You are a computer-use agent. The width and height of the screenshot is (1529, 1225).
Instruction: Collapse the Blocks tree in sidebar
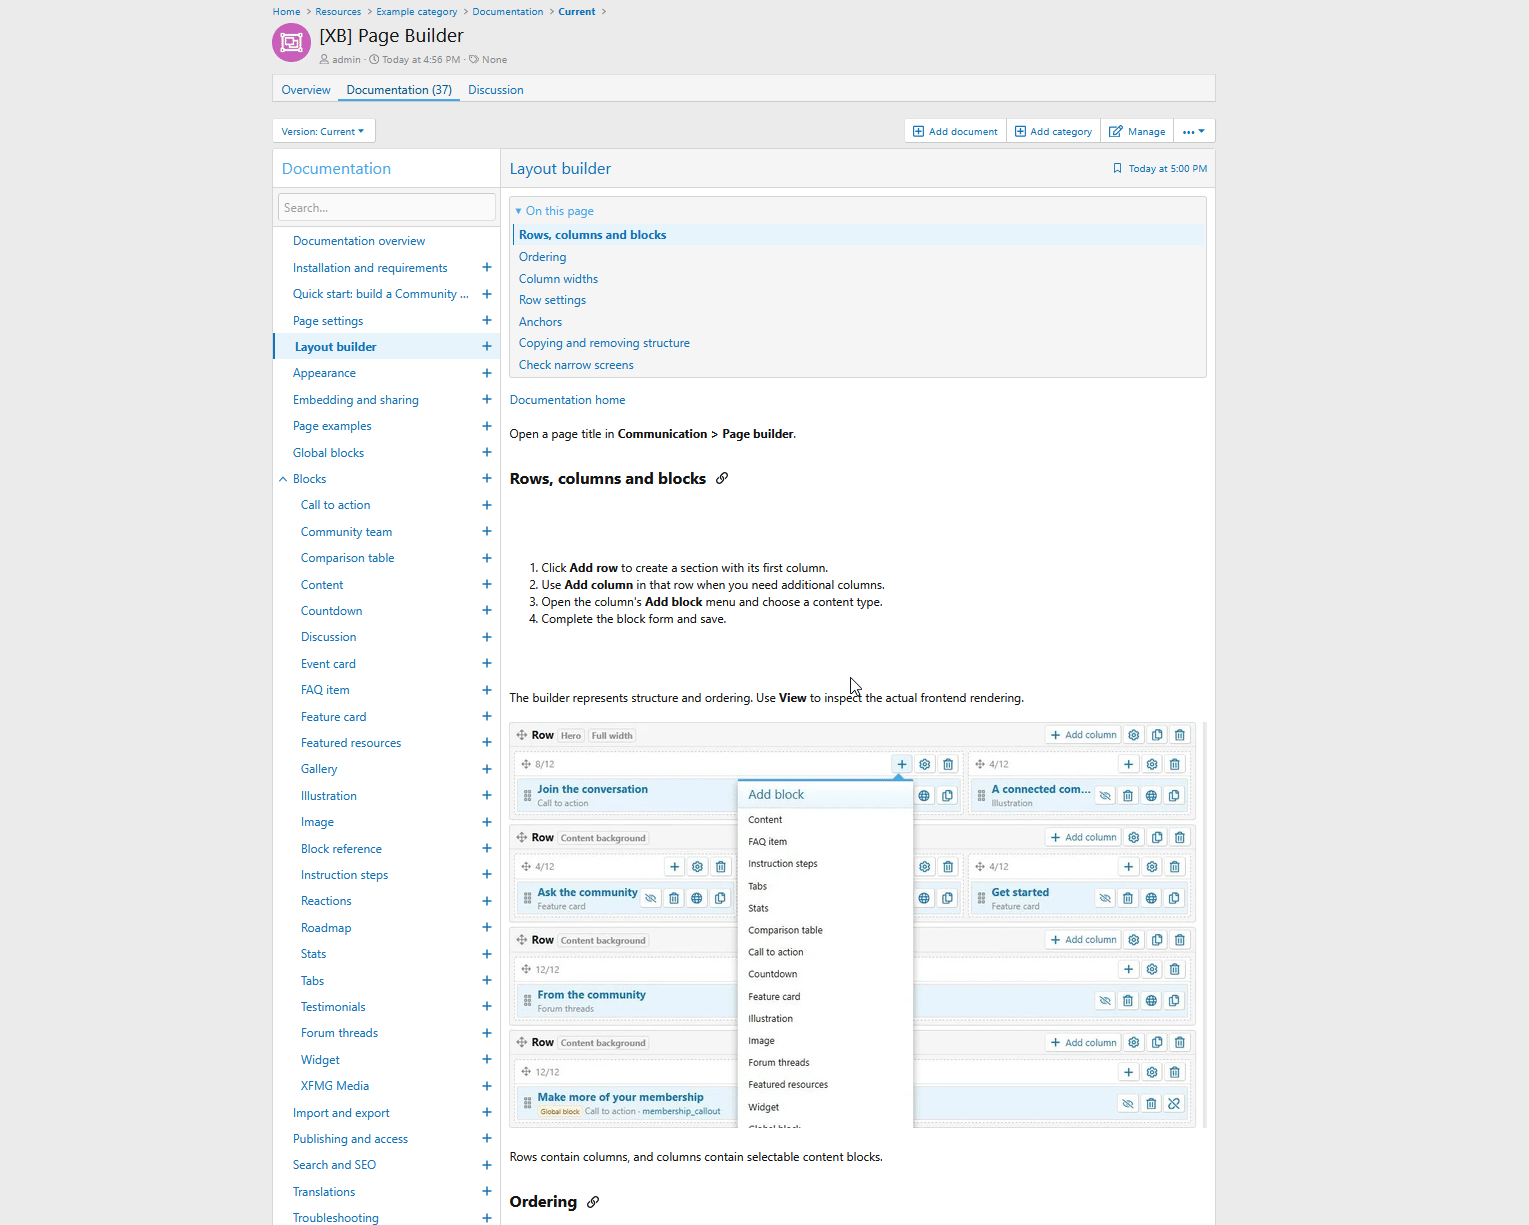pyautogui.click(x=283, y=479)
